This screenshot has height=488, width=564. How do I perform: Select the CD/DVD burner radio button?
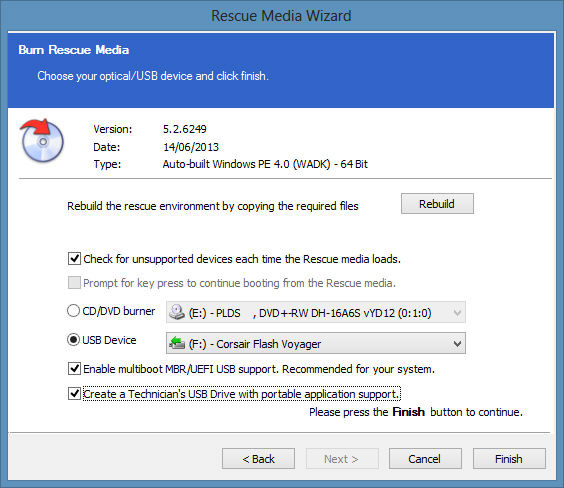coord(73,311)
